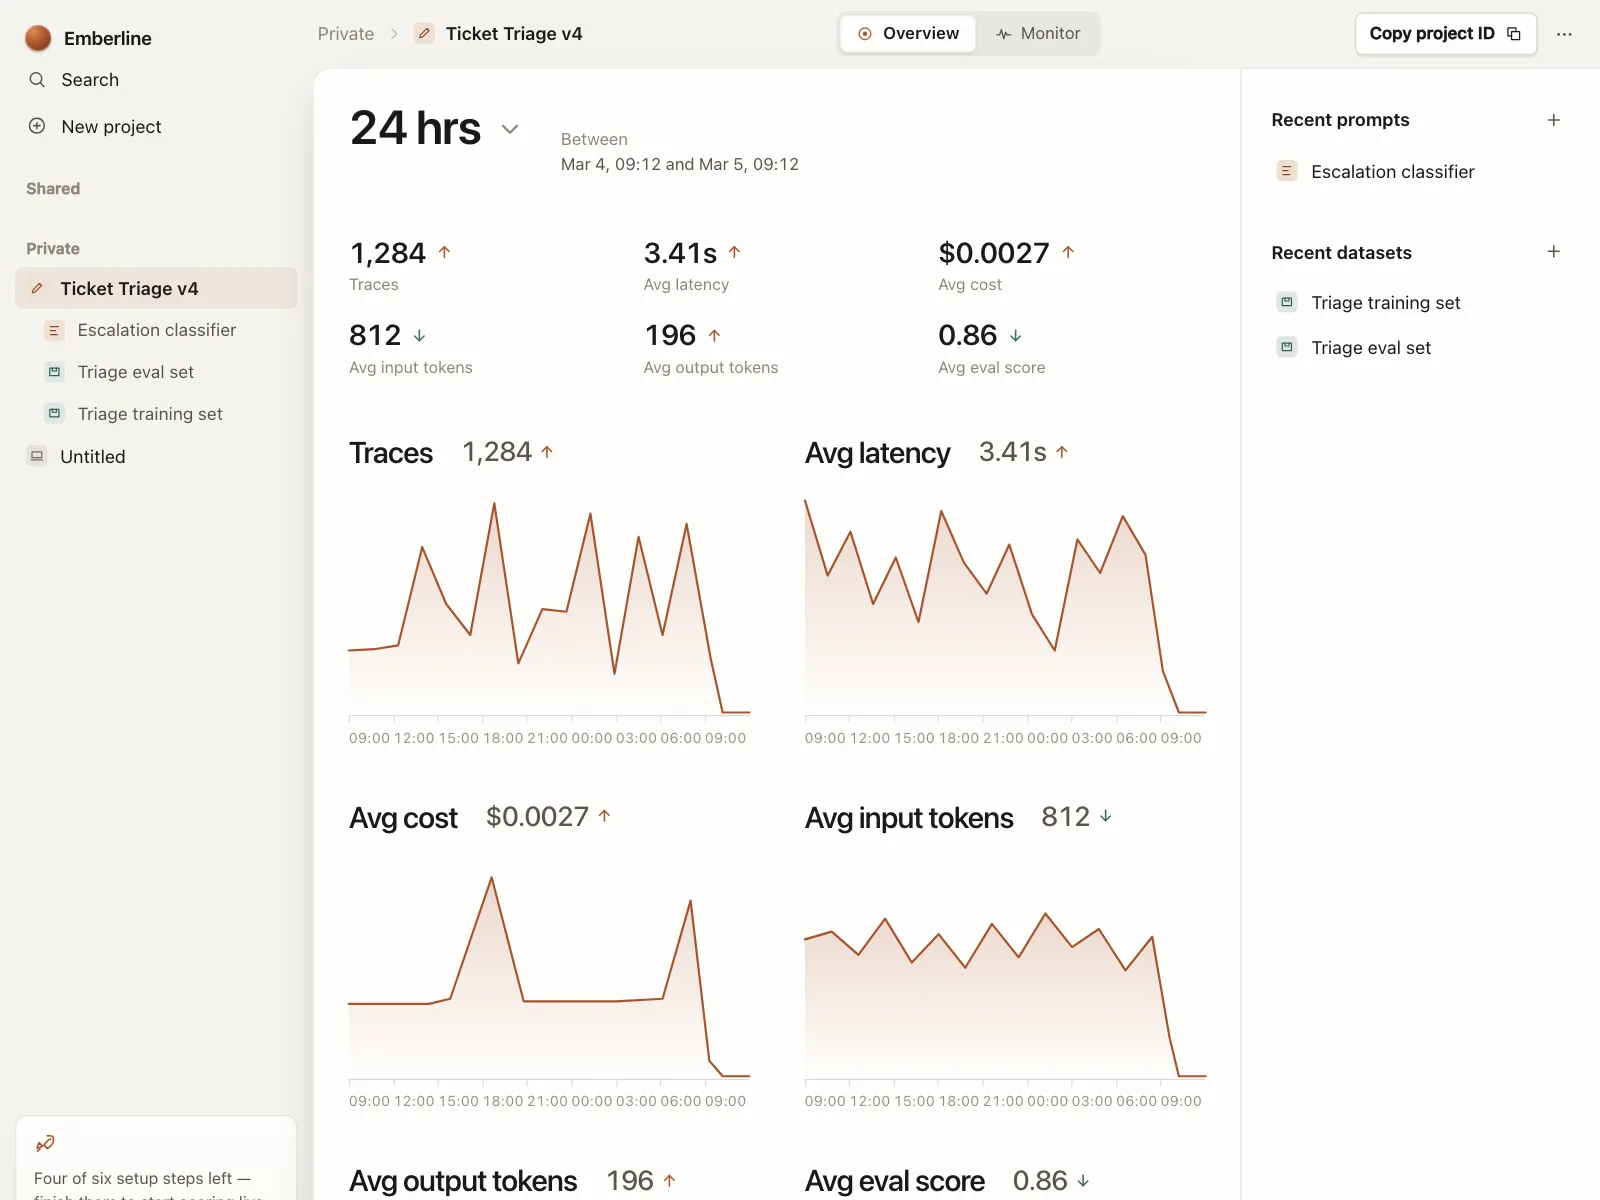Click Triage training set dataset icon in sidebar

coord(55,413)
